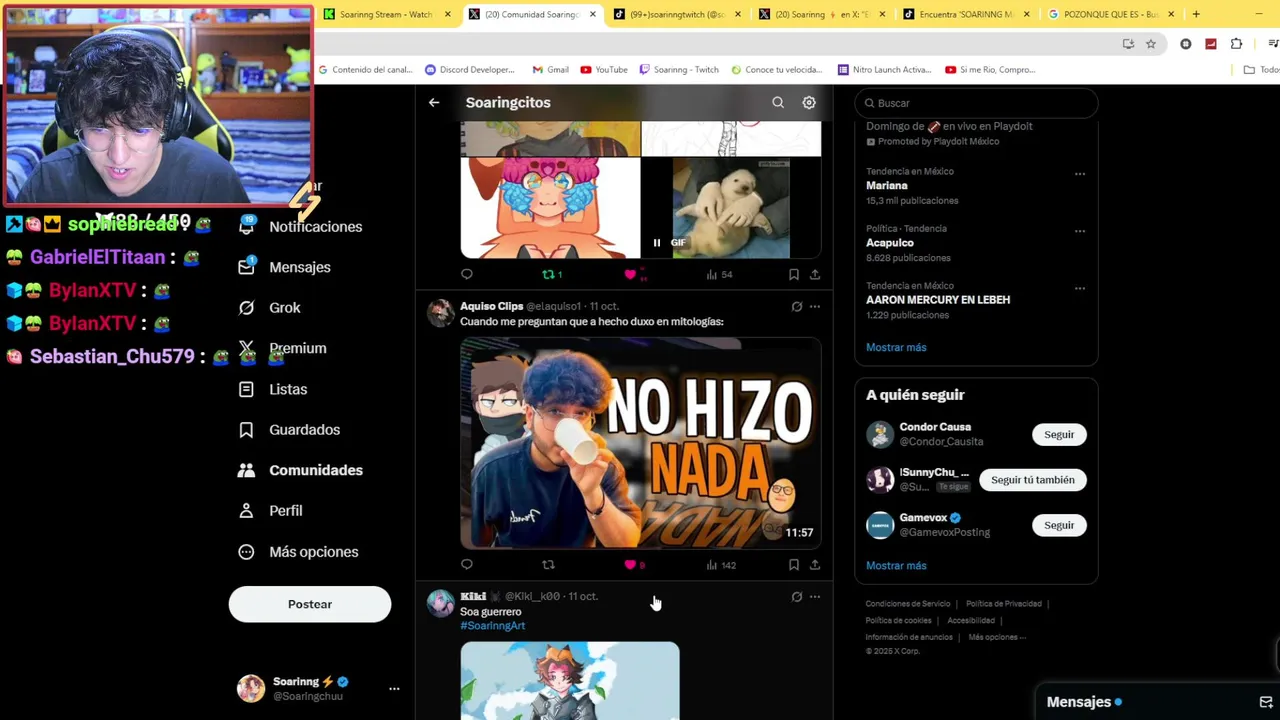Click Mostrar más under the trends list

896,347
